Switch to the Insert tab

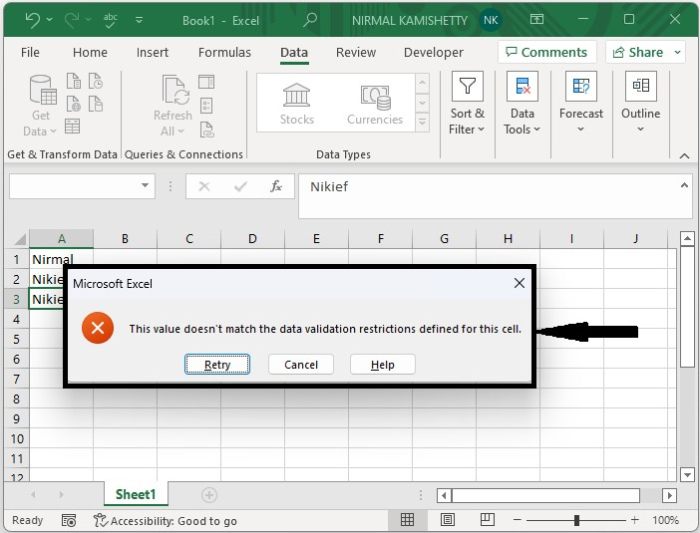152,52
